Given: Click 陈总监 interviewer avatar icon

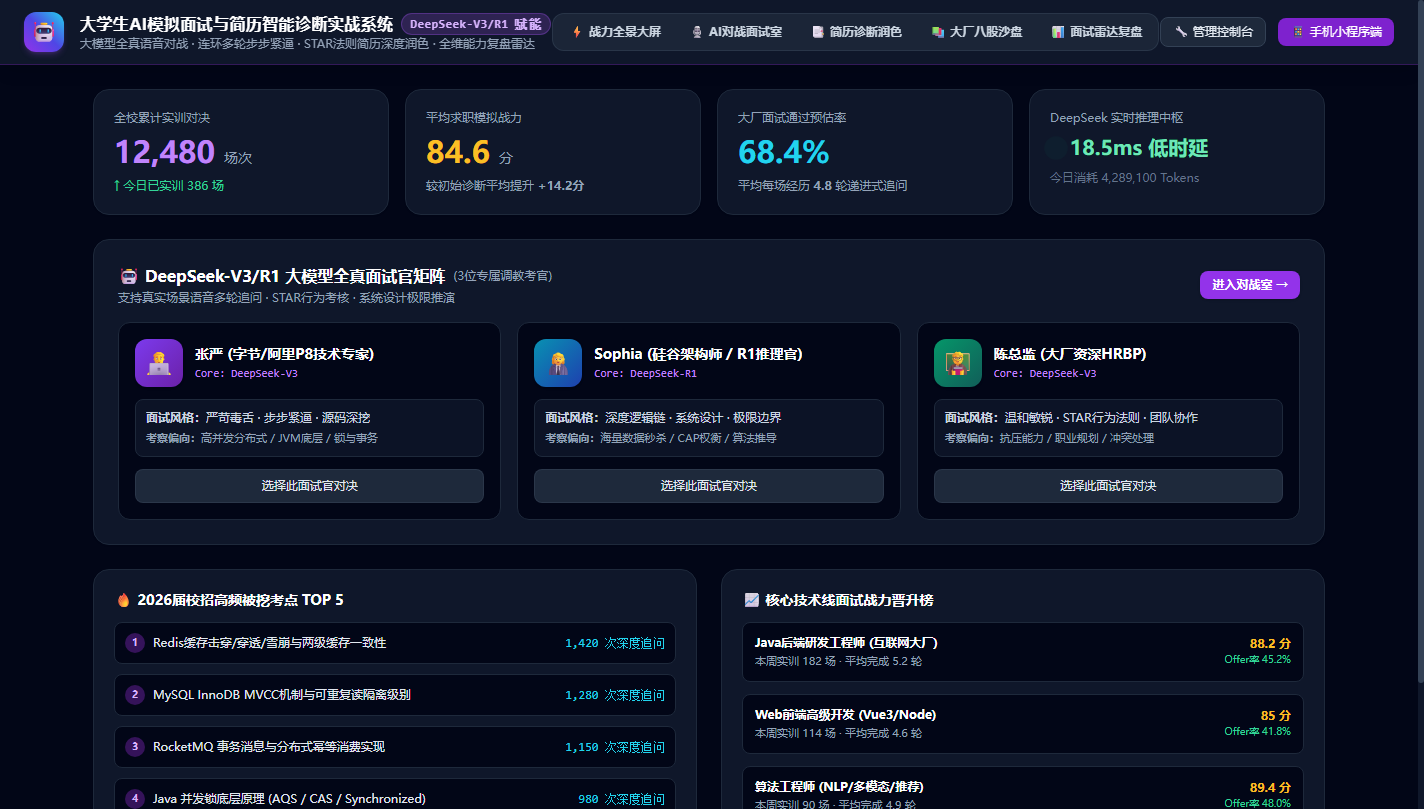Looking at the screenshot, I should point(958,363).
